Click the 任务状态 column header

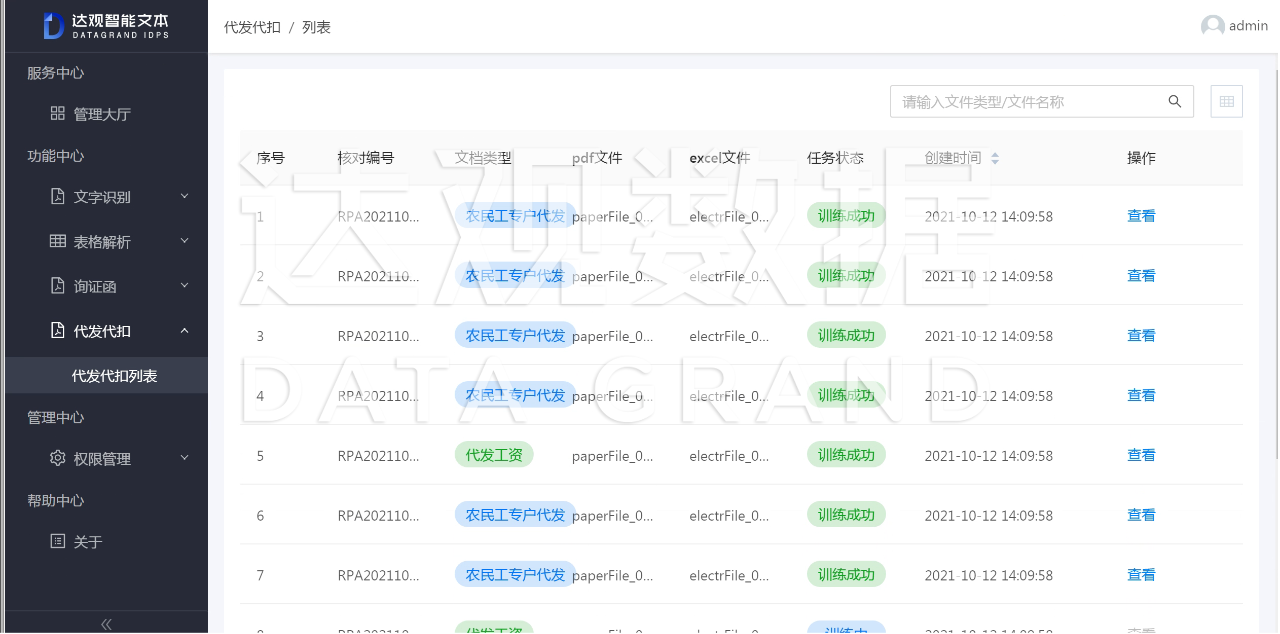click(x=835, y=158)
